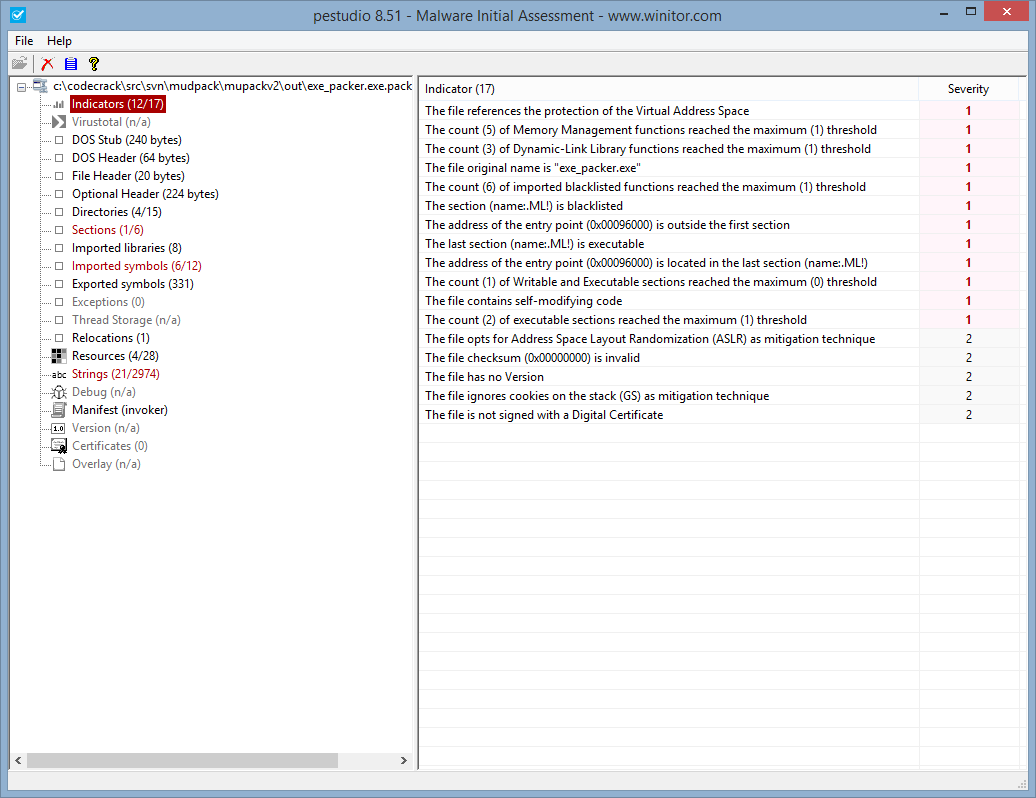The height and width of the screenshot is (798, 1036).
Task: Click the window resize grip in status bar
Action: (1022, 783)
